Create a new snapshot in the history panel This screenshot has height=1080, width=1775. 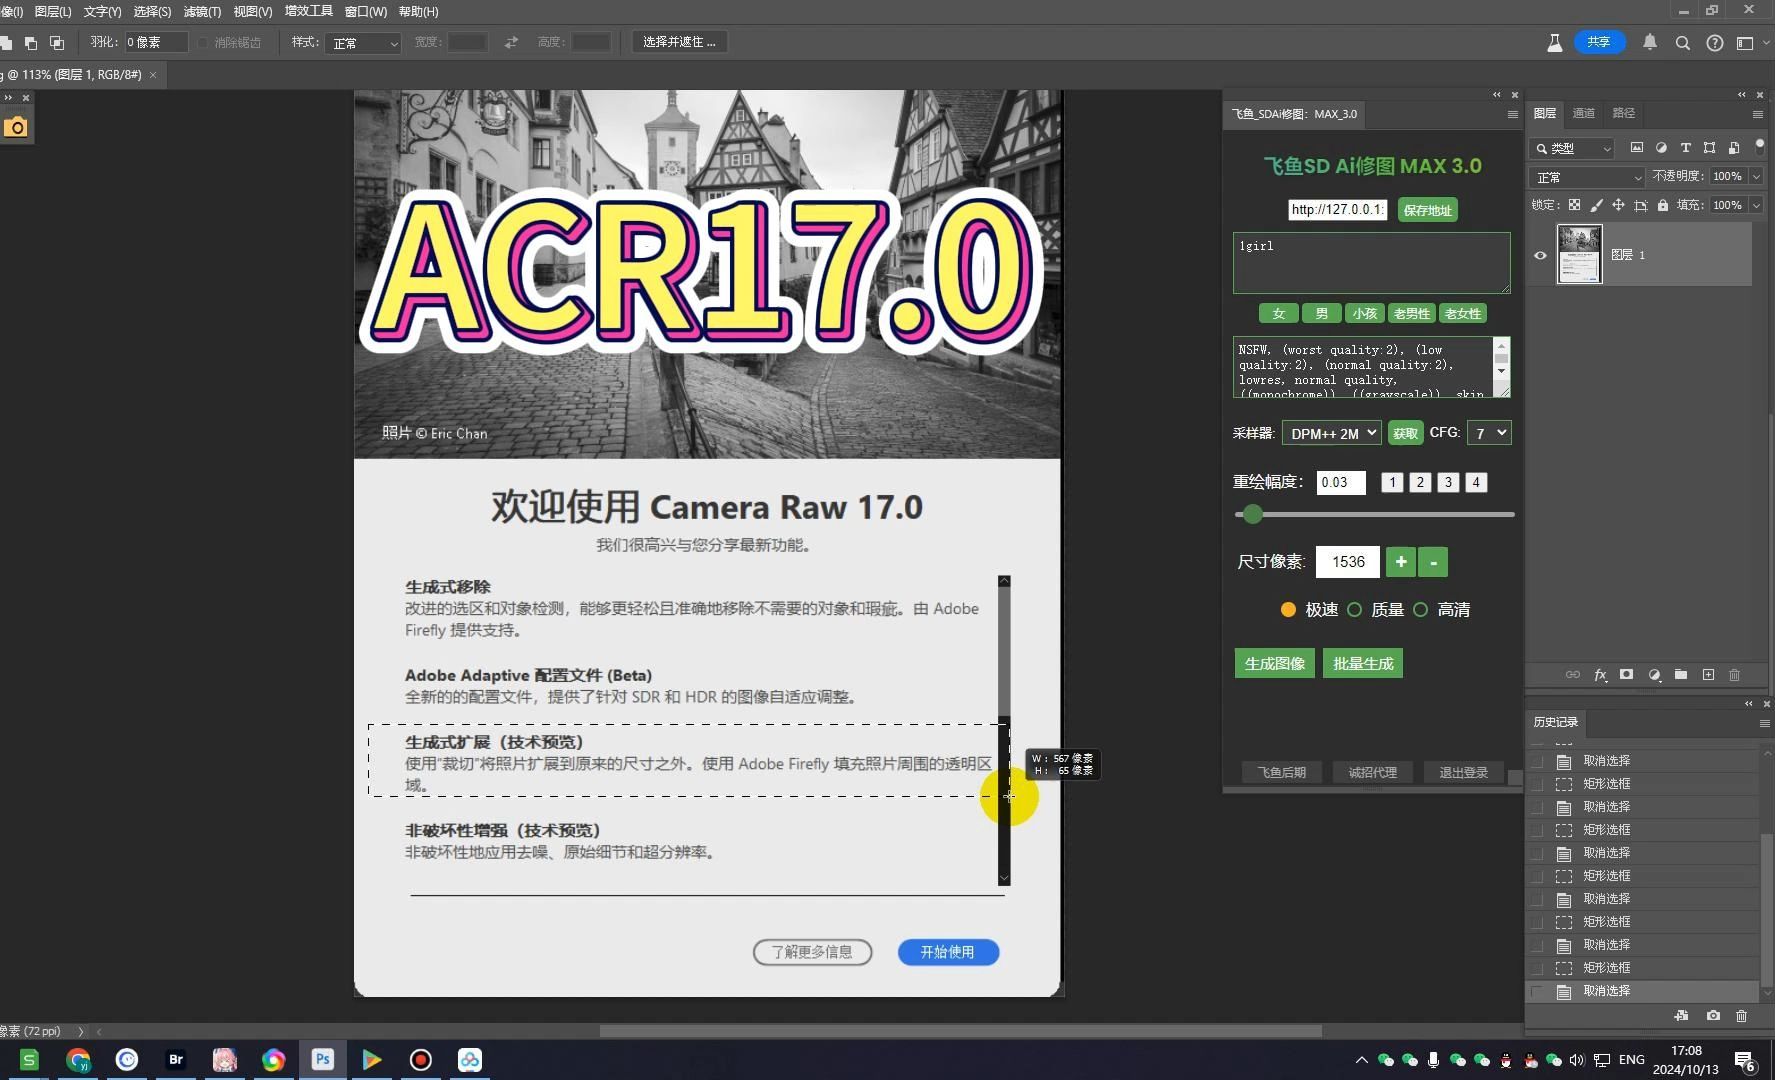coord(1712,1015)
